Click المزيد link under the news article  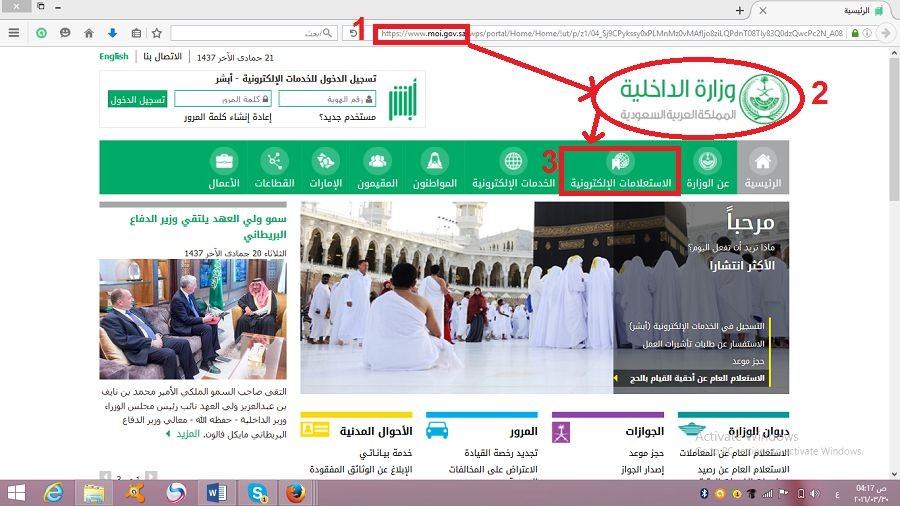point(187,434)
